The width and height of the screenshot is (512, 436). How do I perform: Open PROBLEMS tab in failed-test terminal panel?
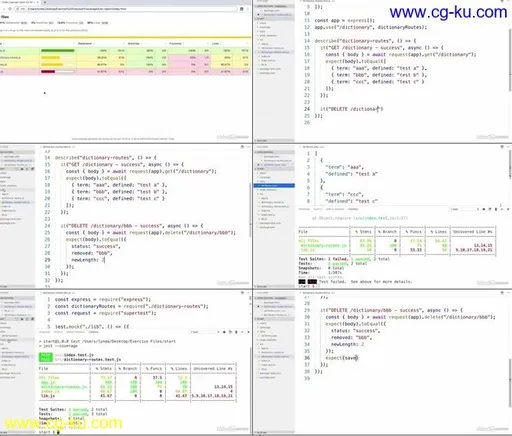pos(304,209)
